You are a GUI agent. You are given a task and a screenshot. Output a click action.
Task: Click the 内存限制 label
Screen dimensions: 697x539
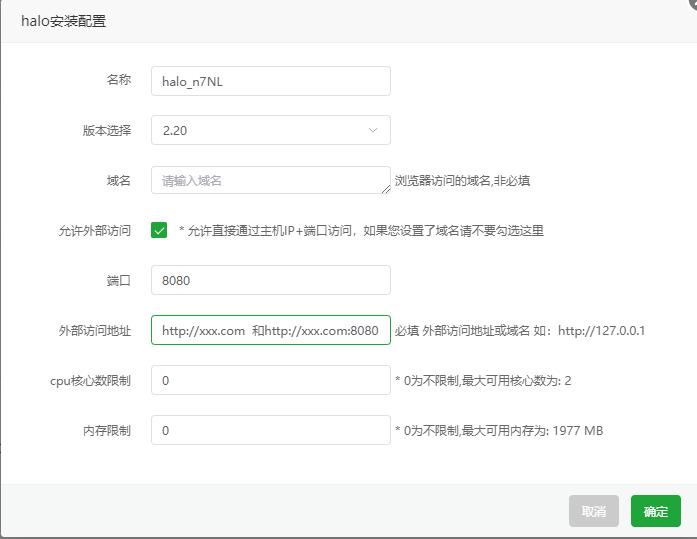point(107,431)
